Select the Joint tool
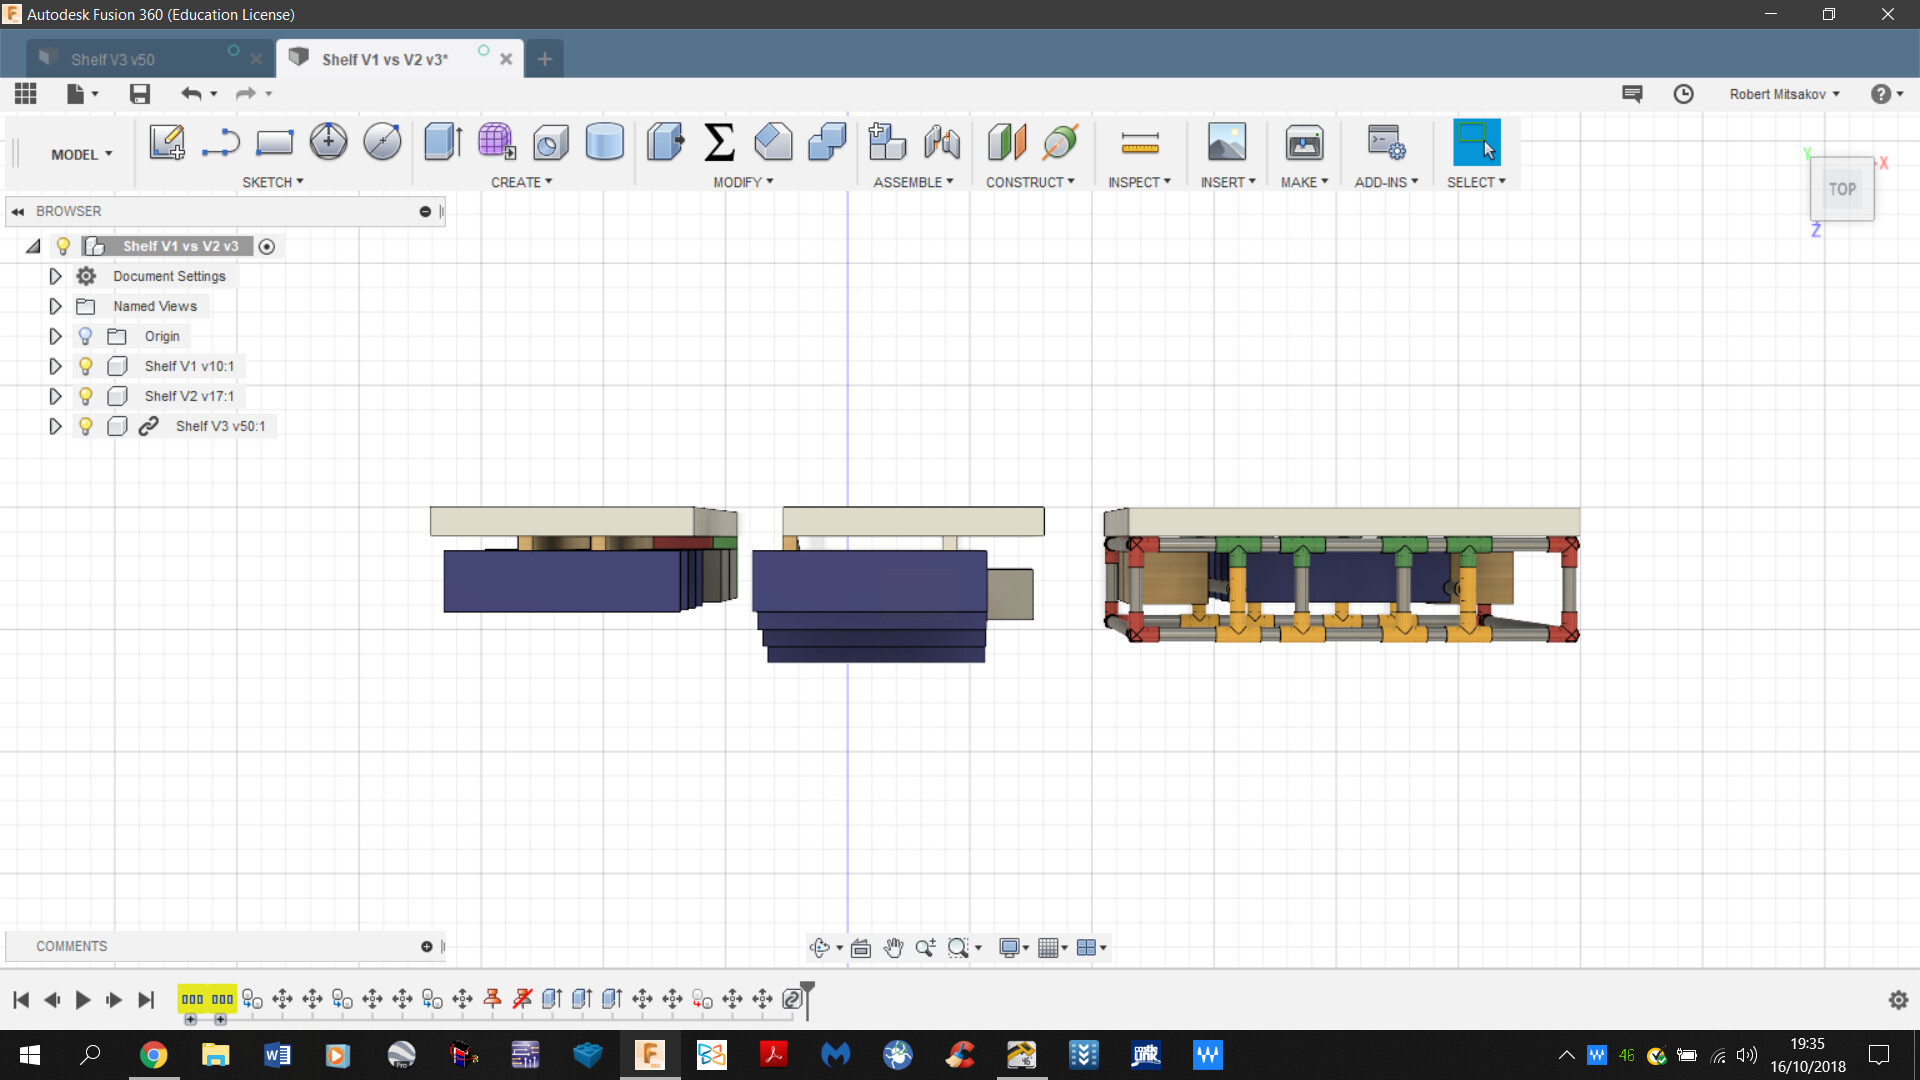Viewport: 1920px width, 1080px height. (x=942, y=142)
